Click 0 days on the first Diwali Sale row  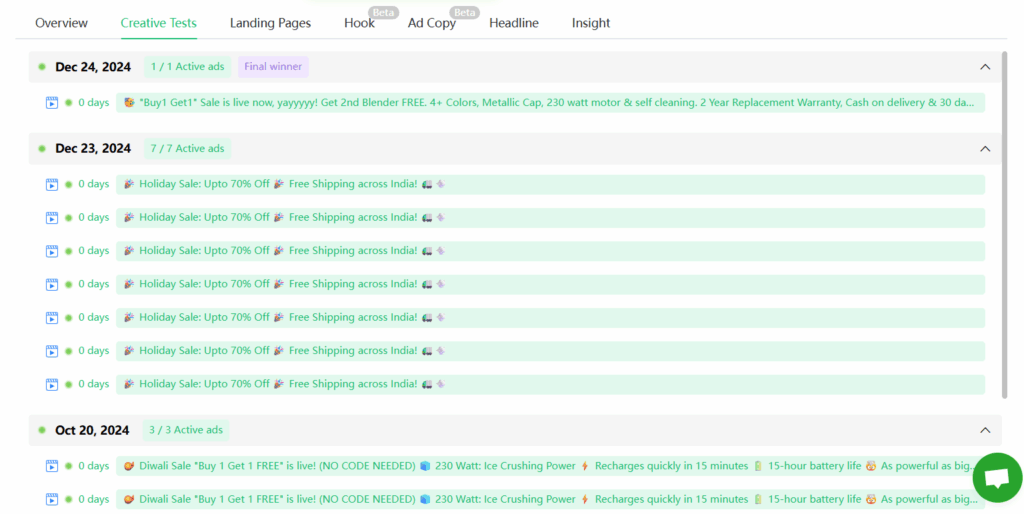[x=93, y=466]
